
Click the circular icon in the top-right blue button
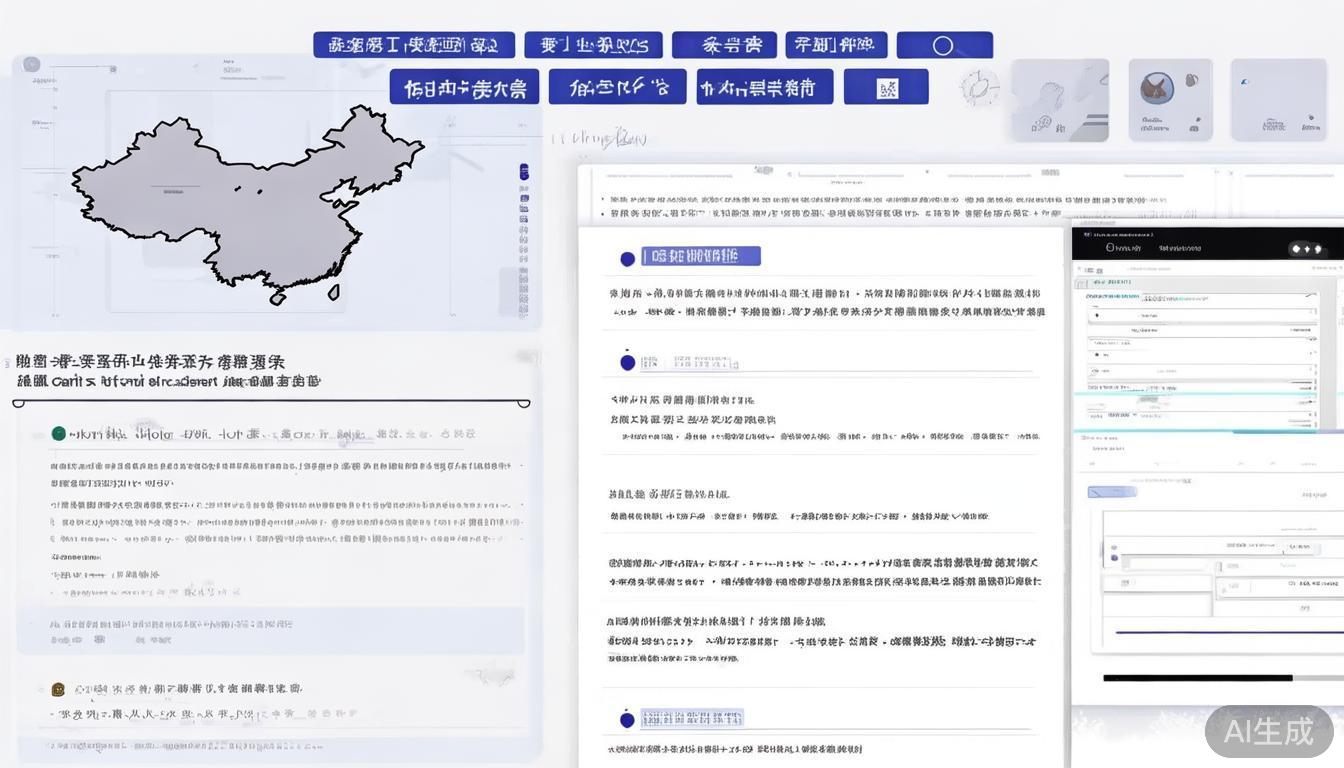[944, 44]
